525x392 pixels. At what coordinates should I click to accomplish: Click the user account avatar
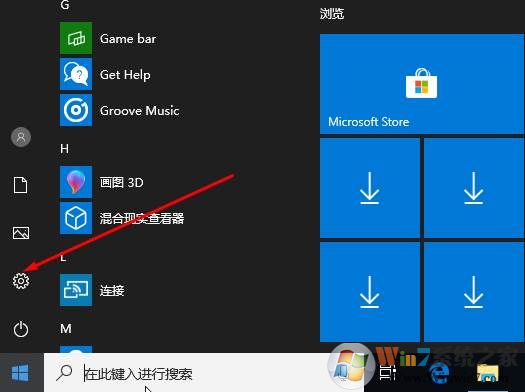coord(21,137)
